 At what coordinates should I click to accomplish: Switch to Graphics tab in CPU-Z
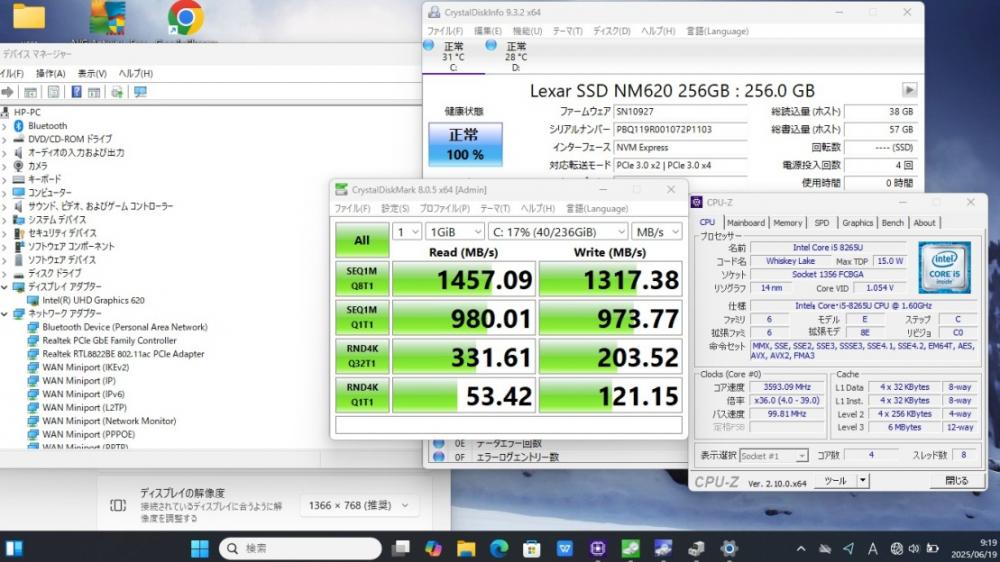857,223
